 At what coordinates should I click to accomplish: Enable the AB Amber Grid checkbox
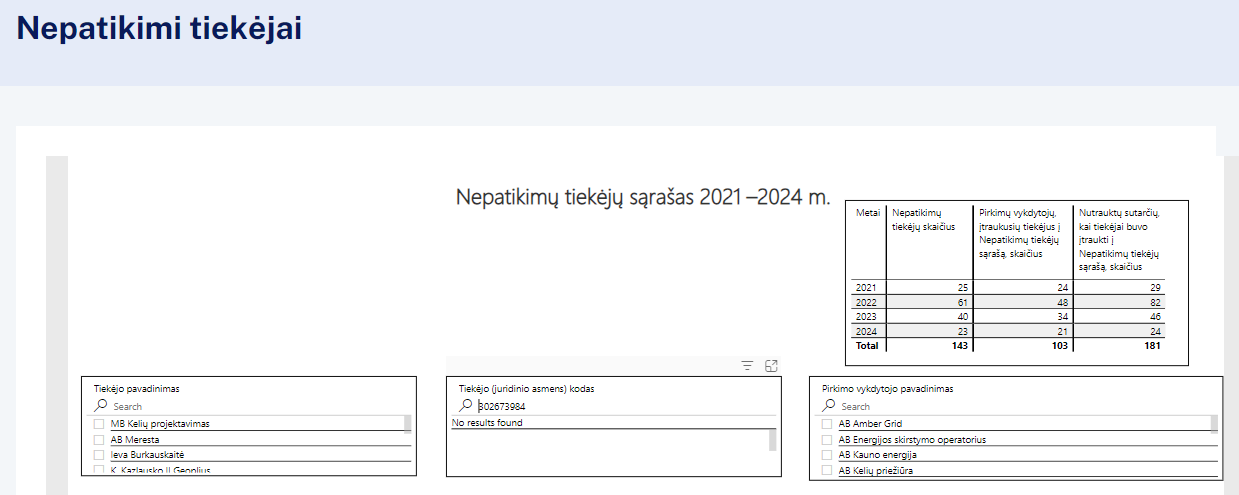coord(827,424)
